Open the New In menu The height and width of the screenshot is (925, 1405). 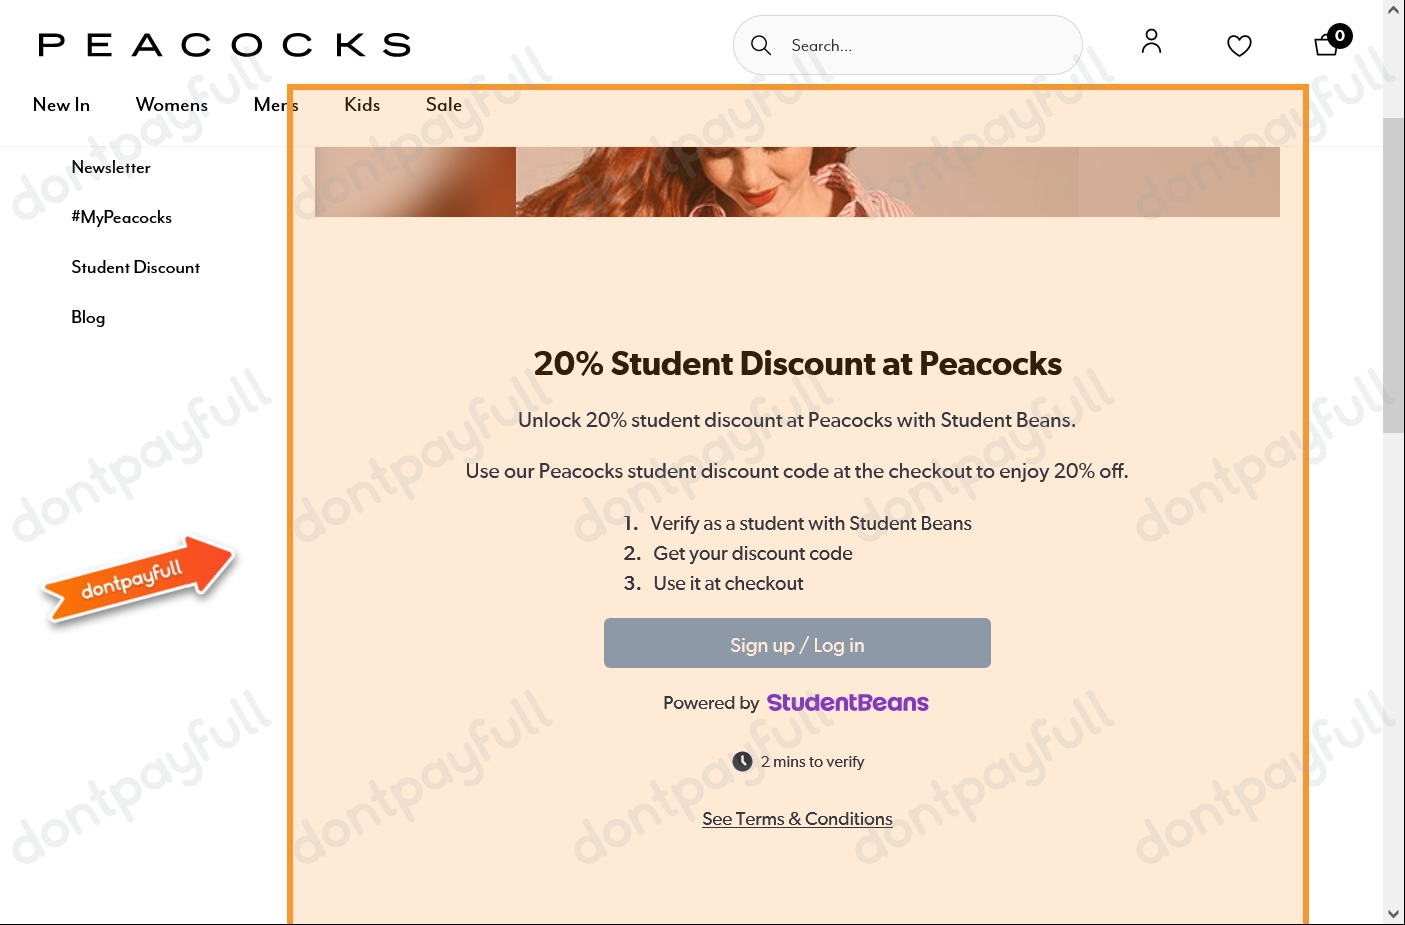tap(61, 105)
